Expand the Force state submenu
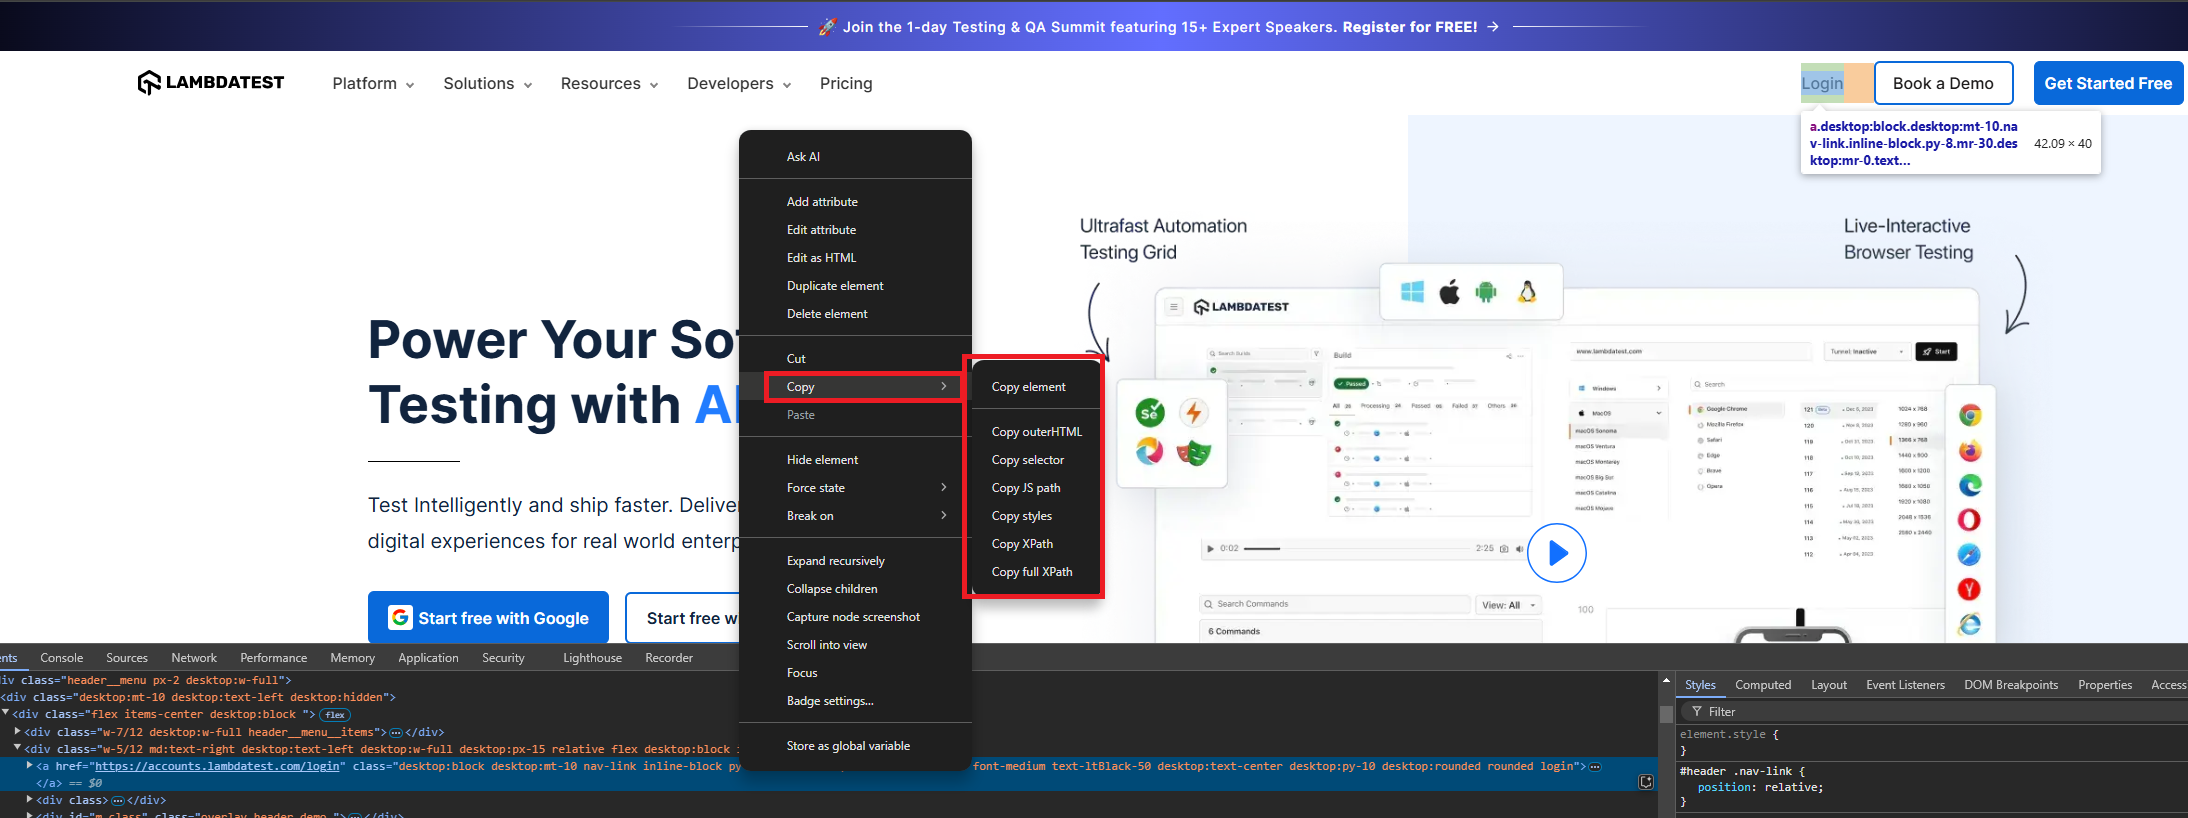 coord(855,488)
